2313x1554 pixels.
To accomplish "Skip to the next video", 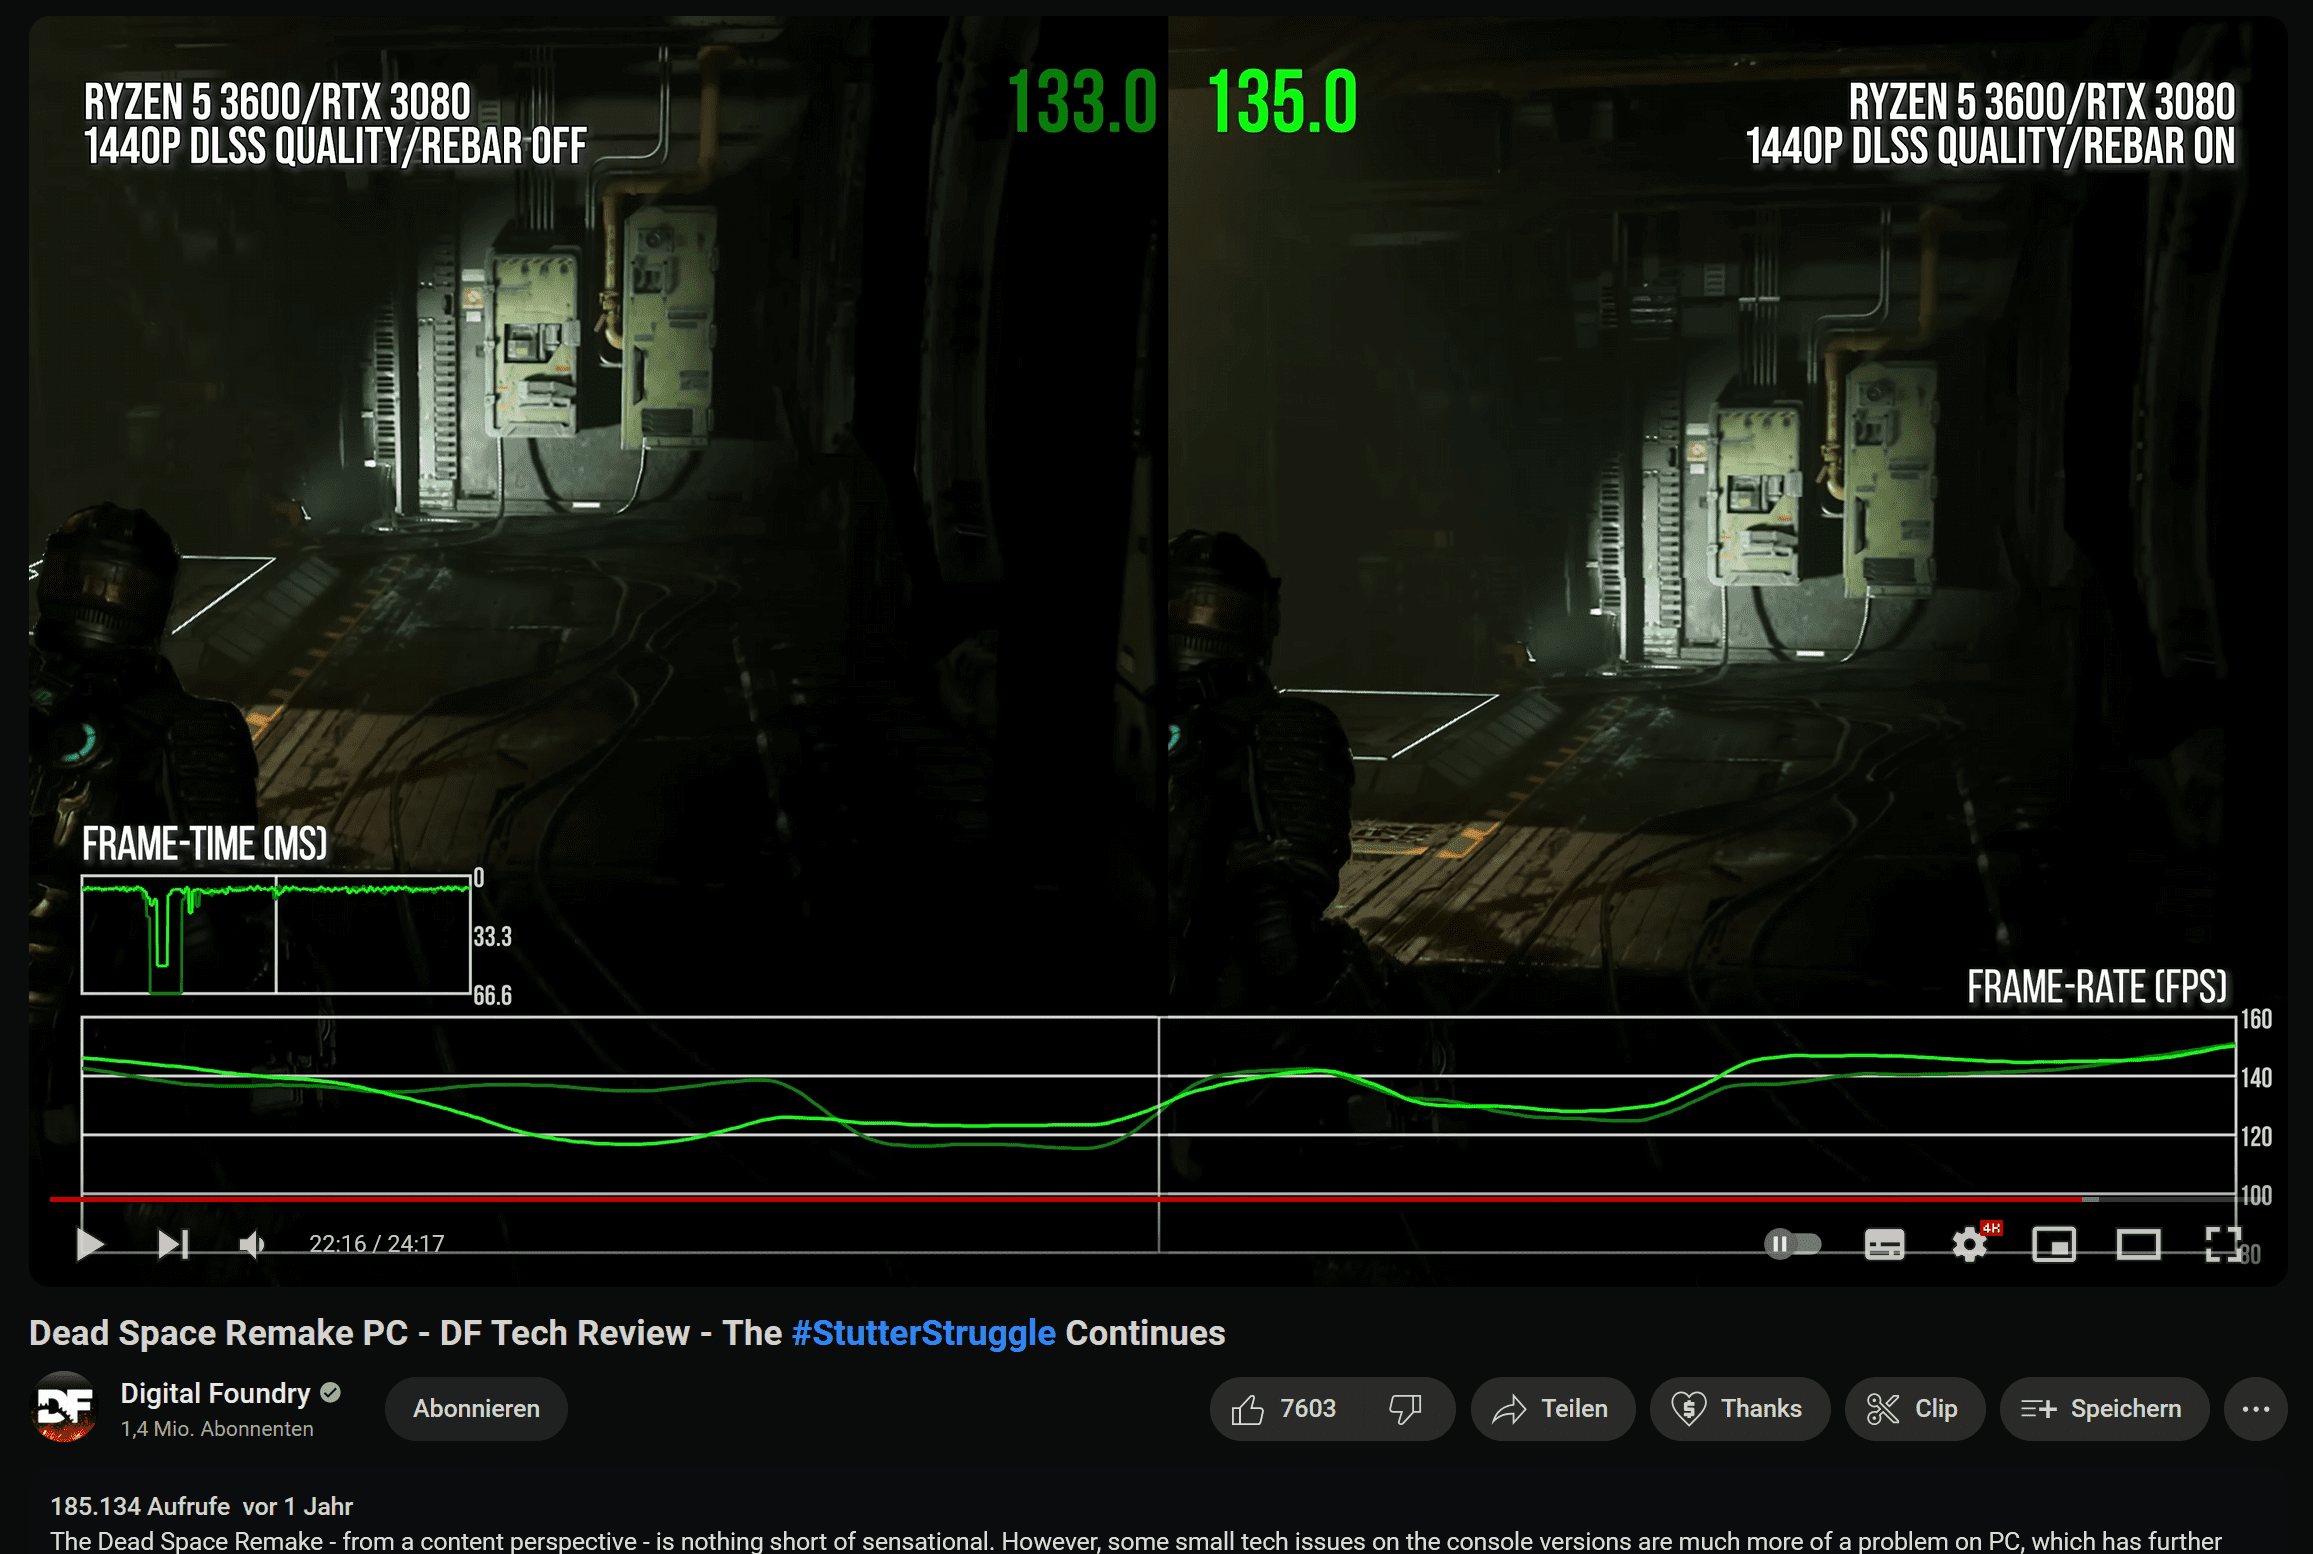I will pyautogui.click(x=173, y=1244).
